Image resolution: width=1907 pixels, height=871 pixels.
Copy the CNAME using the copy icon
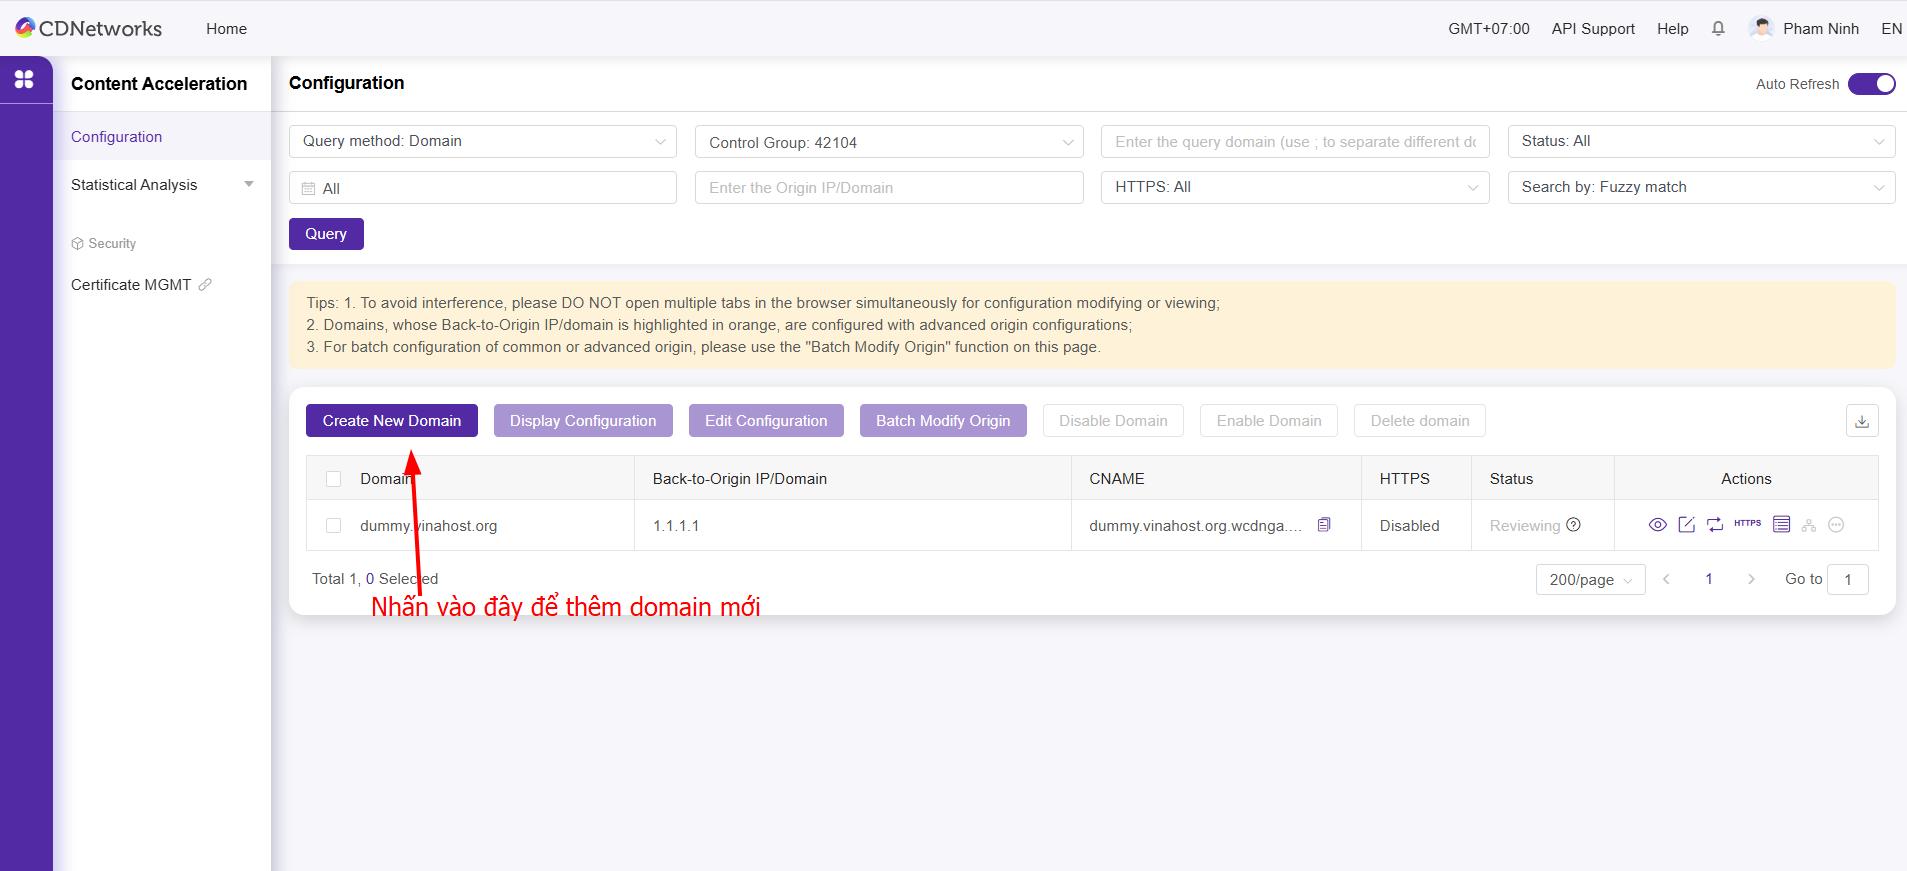point(1324,525)
